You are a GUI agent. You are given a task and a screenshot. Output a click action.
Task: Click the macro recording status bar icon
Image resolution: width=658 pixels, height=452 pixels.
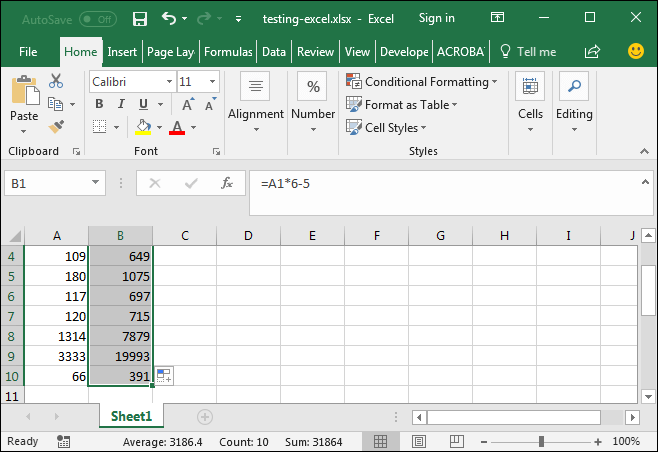click(x=64, y=441)
